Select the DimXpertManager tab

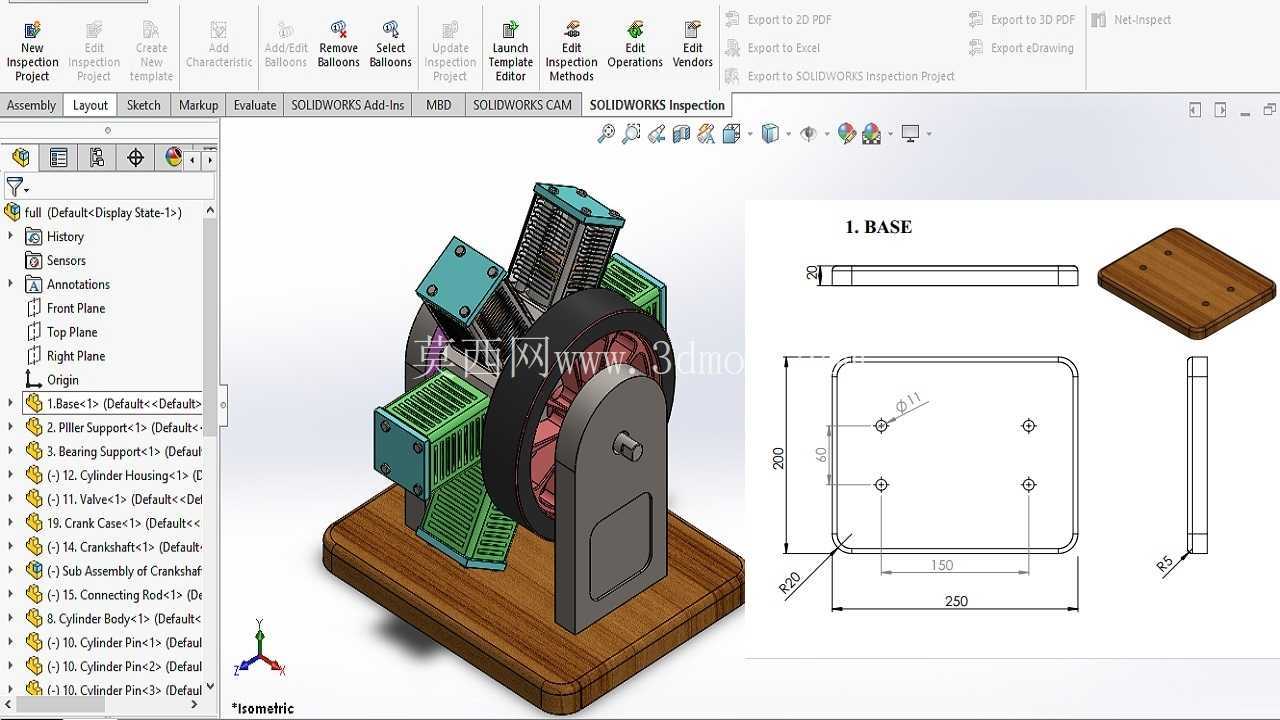click(135, 157)
